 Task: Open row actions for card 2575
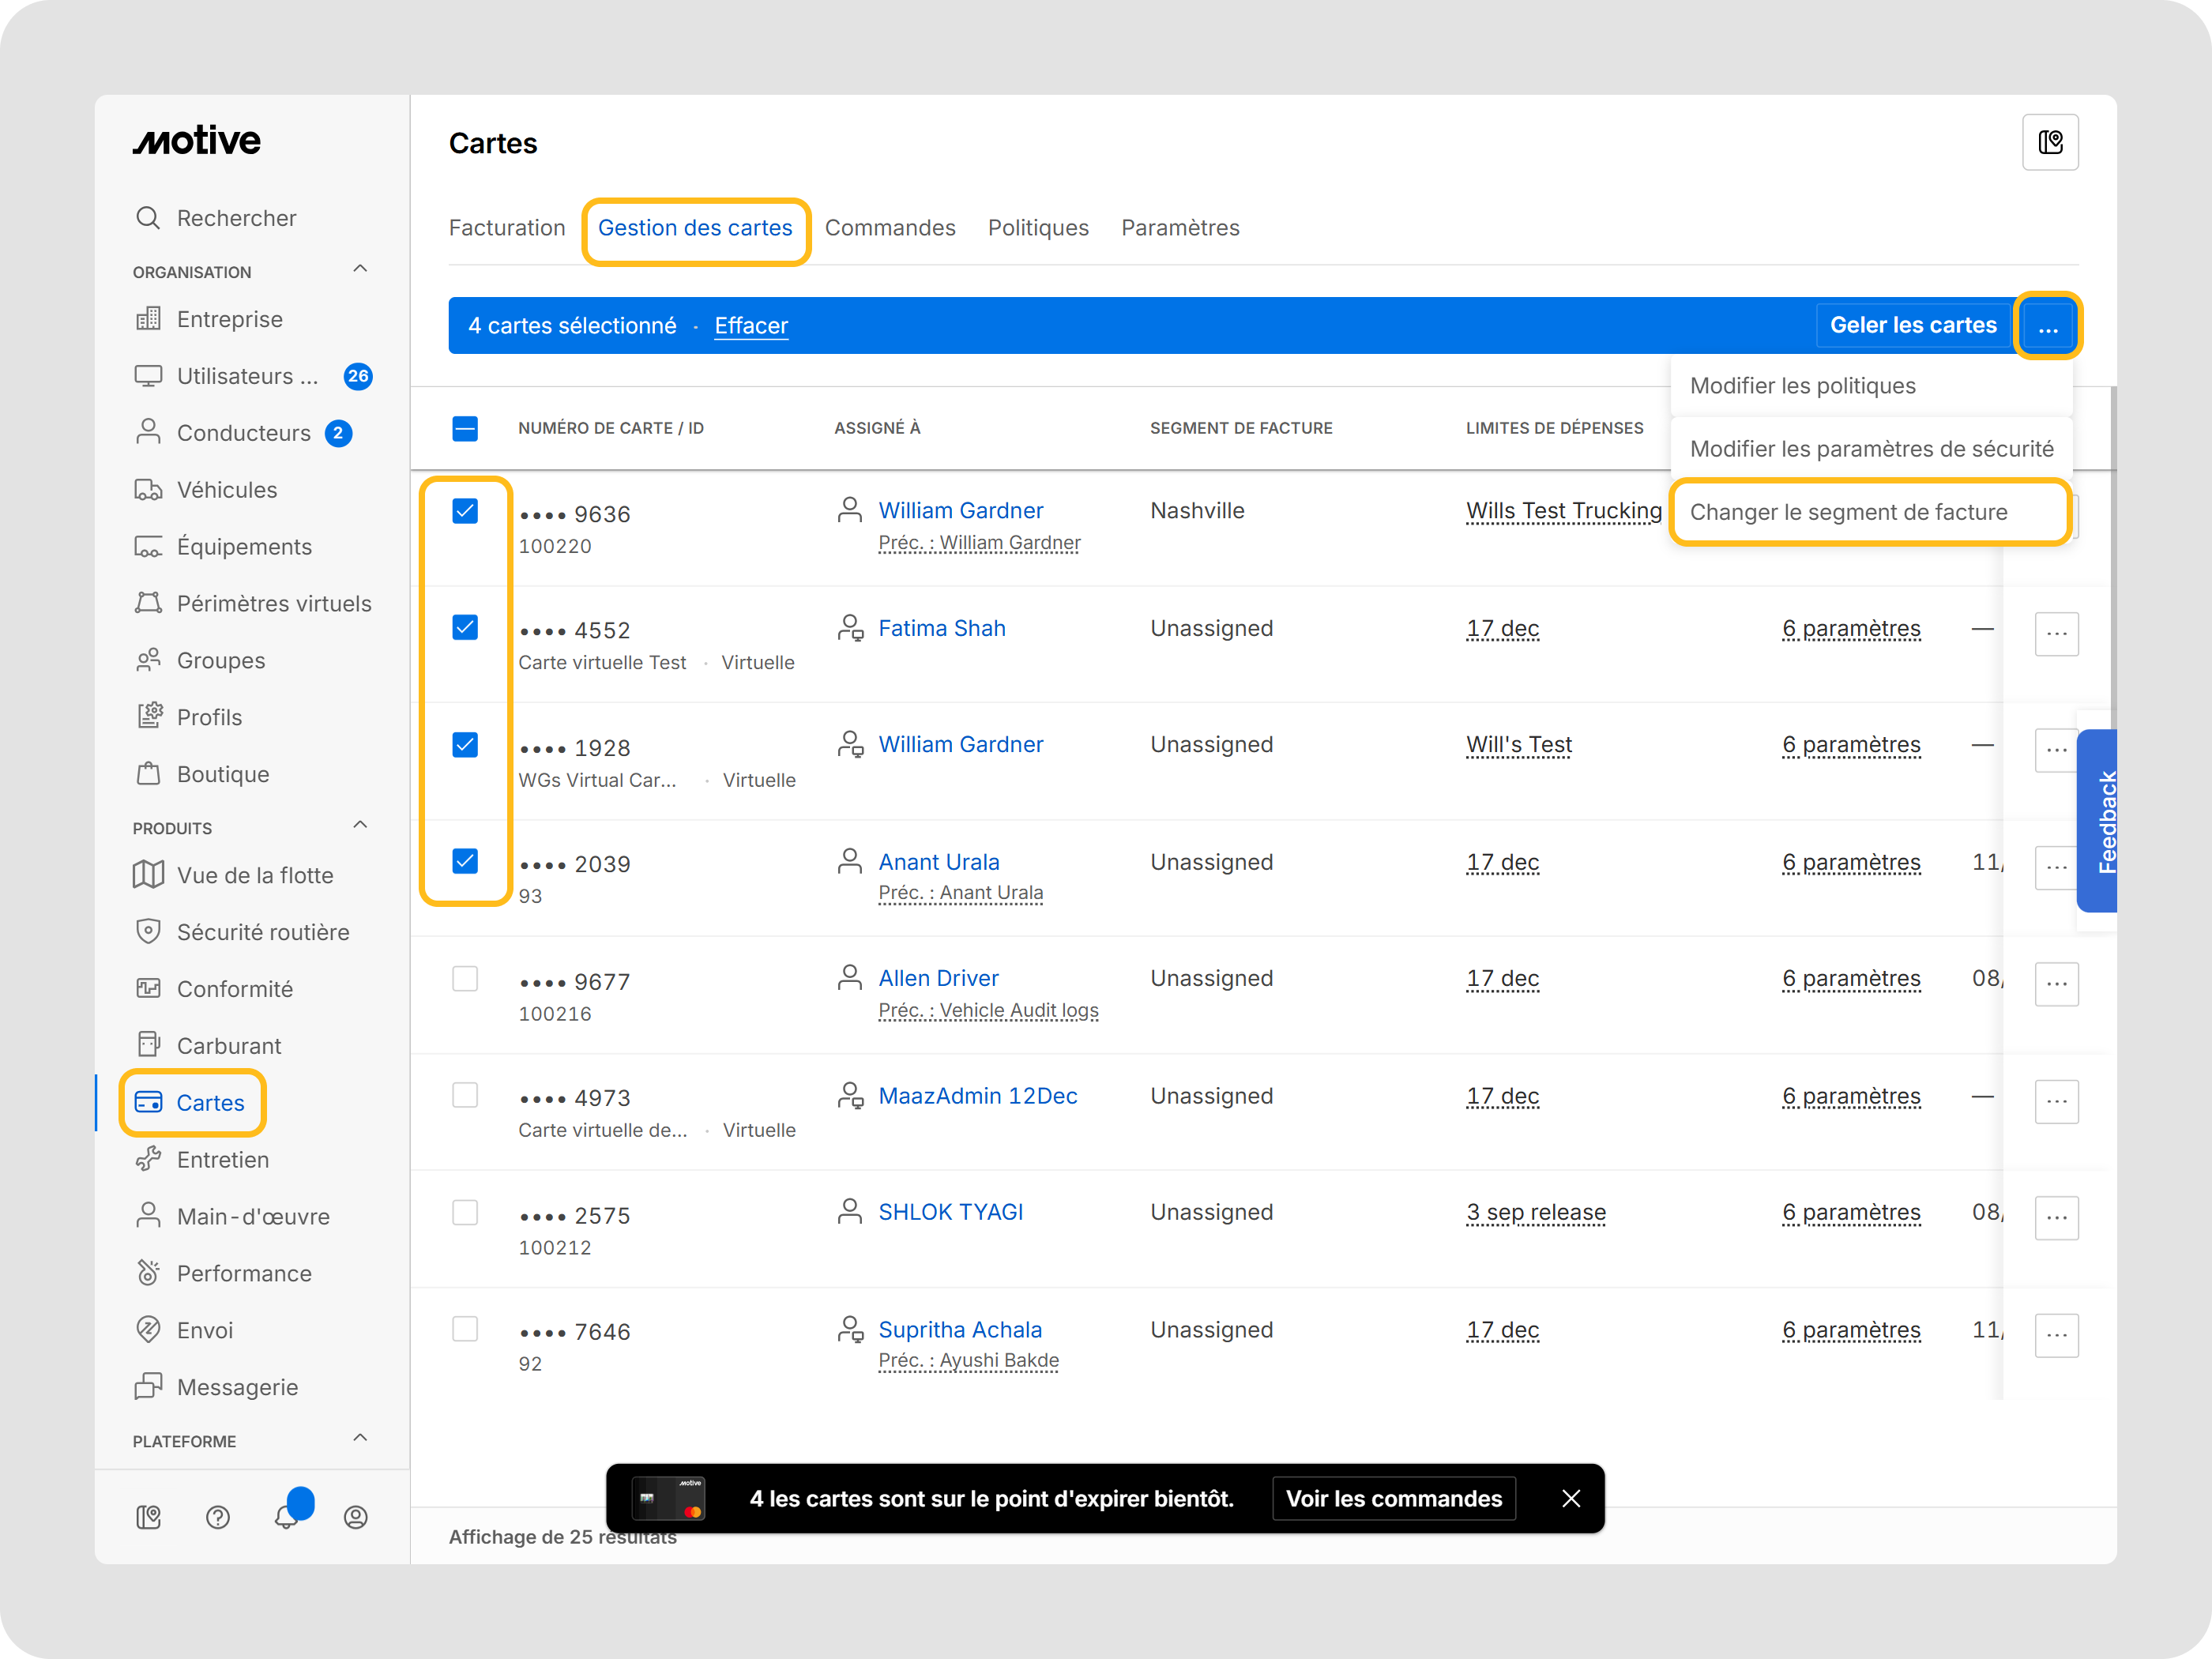[2056, 1218]
